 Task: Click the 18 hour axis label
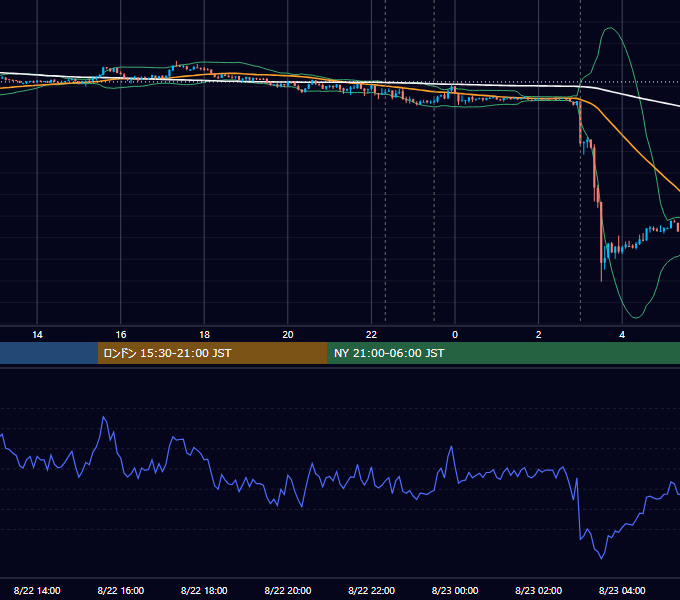click(204, 335)
